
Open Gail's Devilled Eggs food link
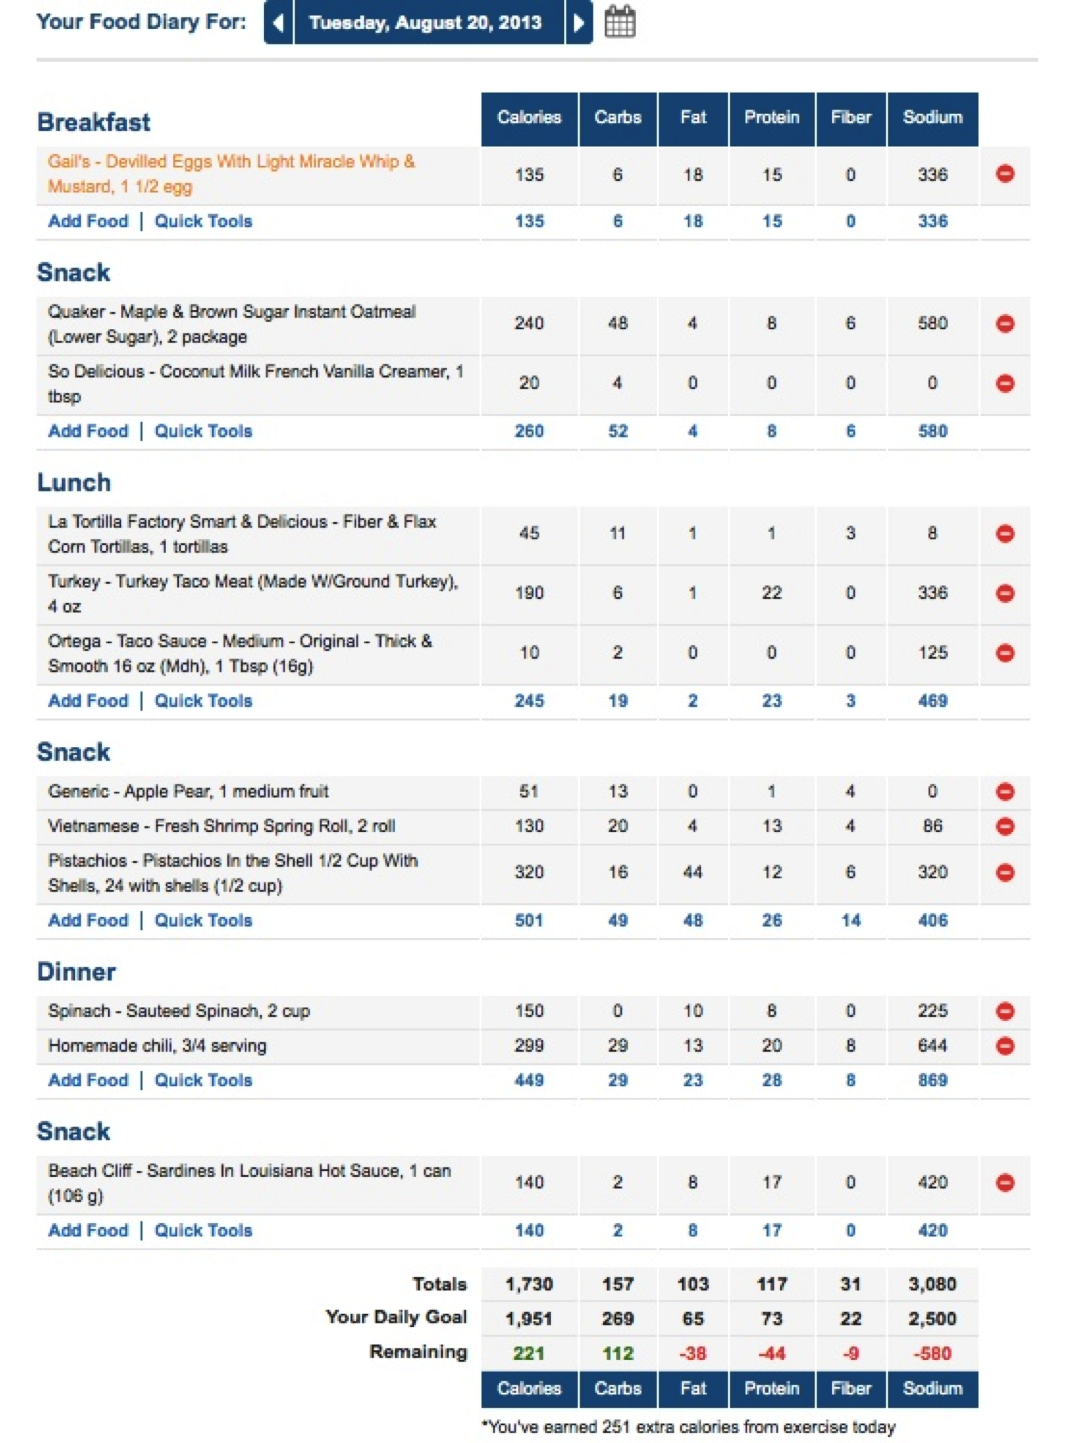(x=231, y=174)
